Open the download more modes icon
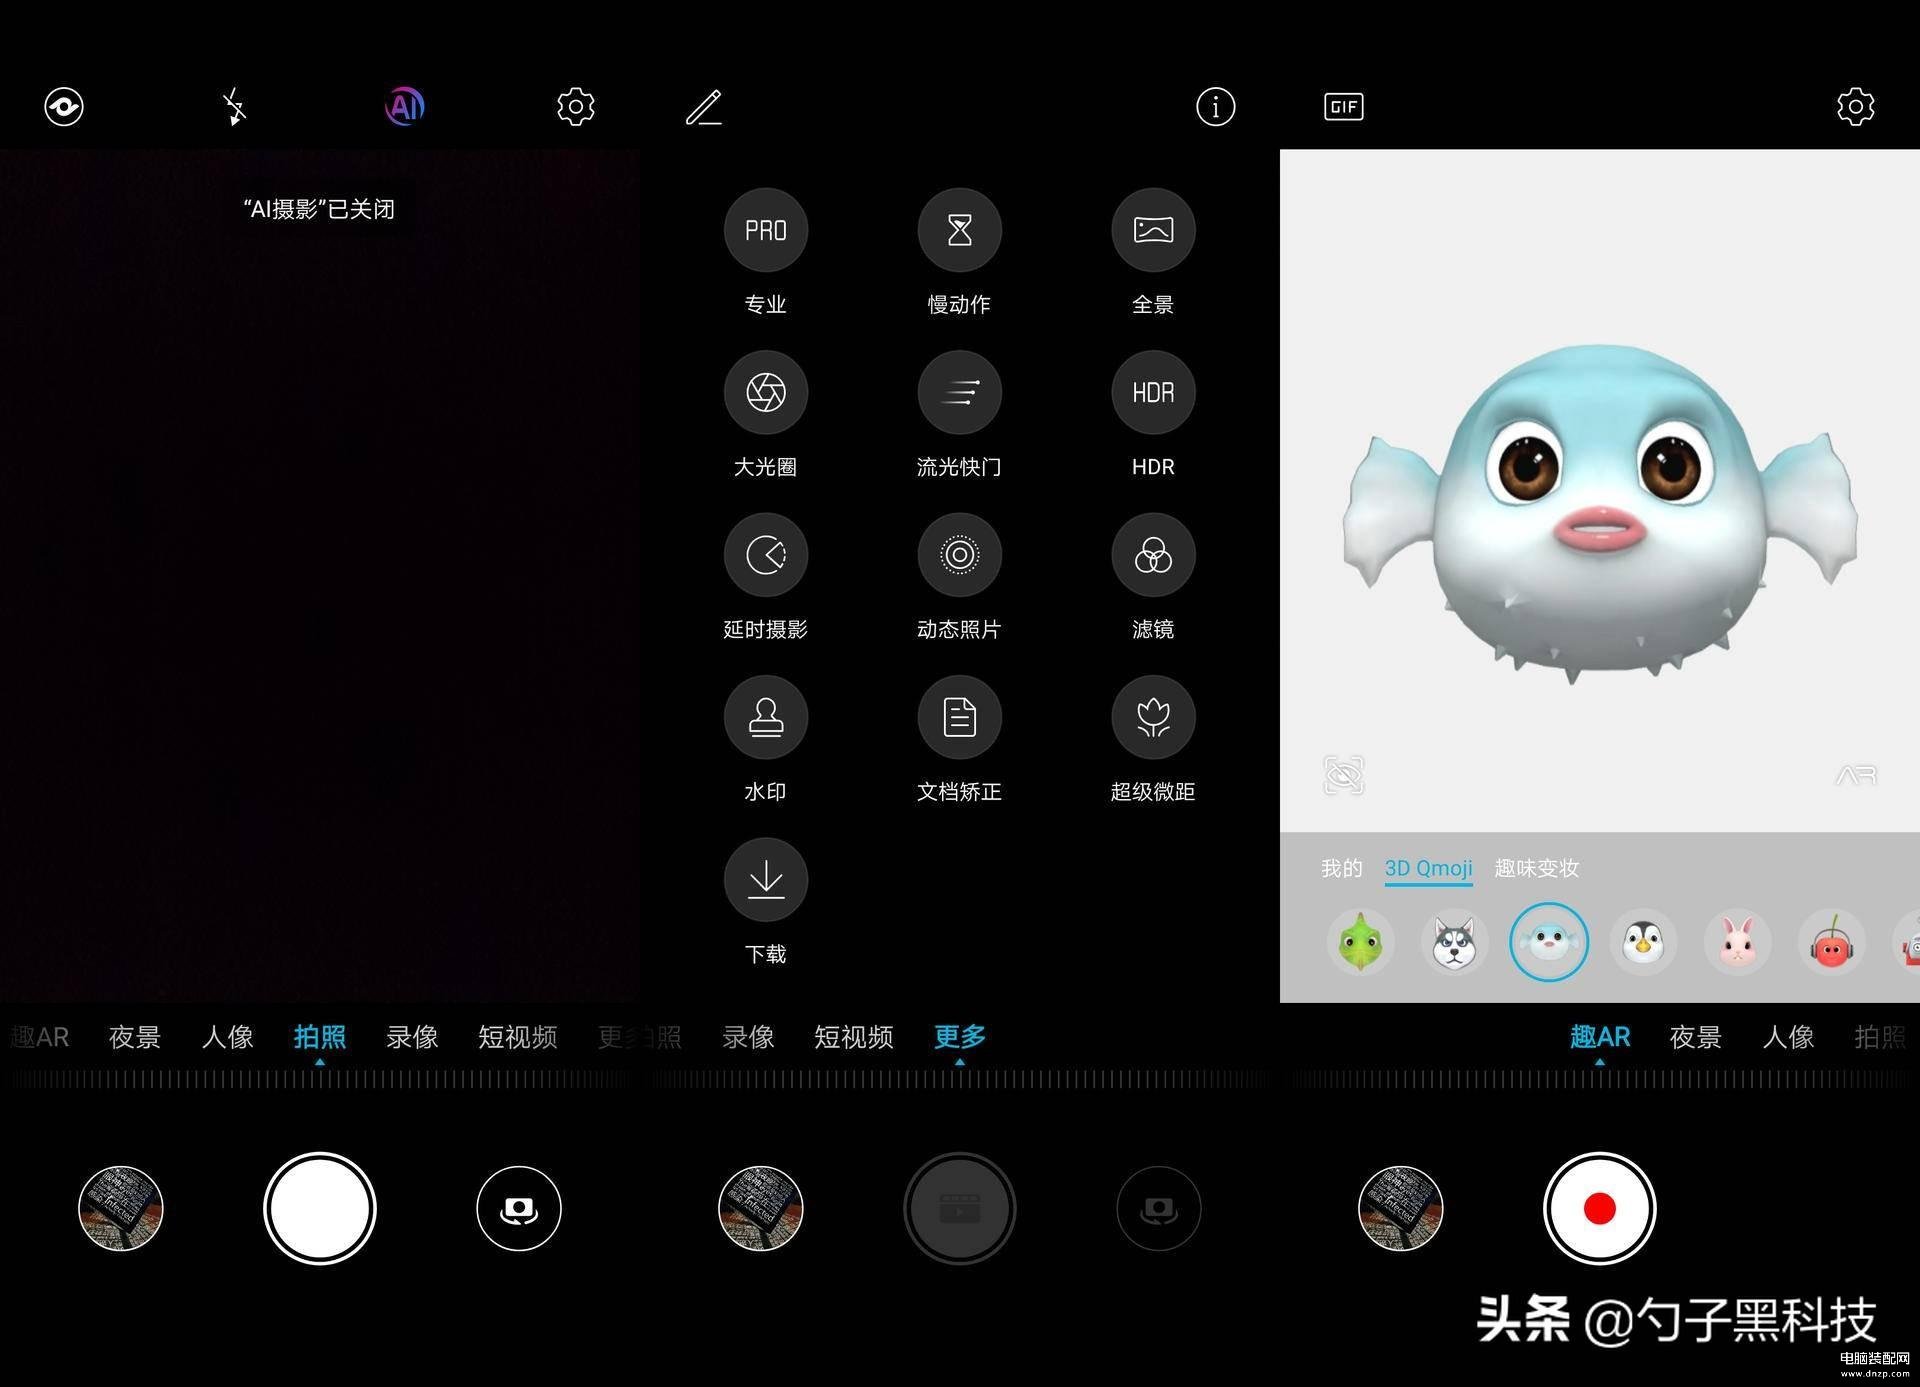1920x1387 pixels. [766, 880]
